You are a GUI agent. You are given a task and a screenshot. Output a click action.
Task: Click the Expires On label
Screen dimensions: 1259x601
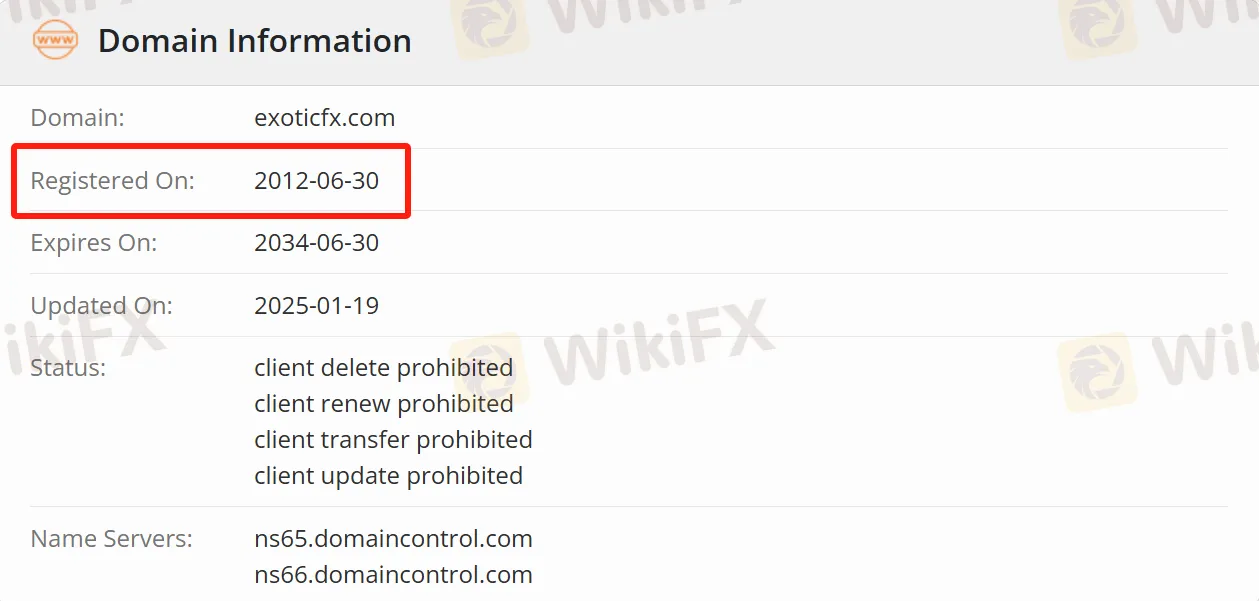point(93,243)
